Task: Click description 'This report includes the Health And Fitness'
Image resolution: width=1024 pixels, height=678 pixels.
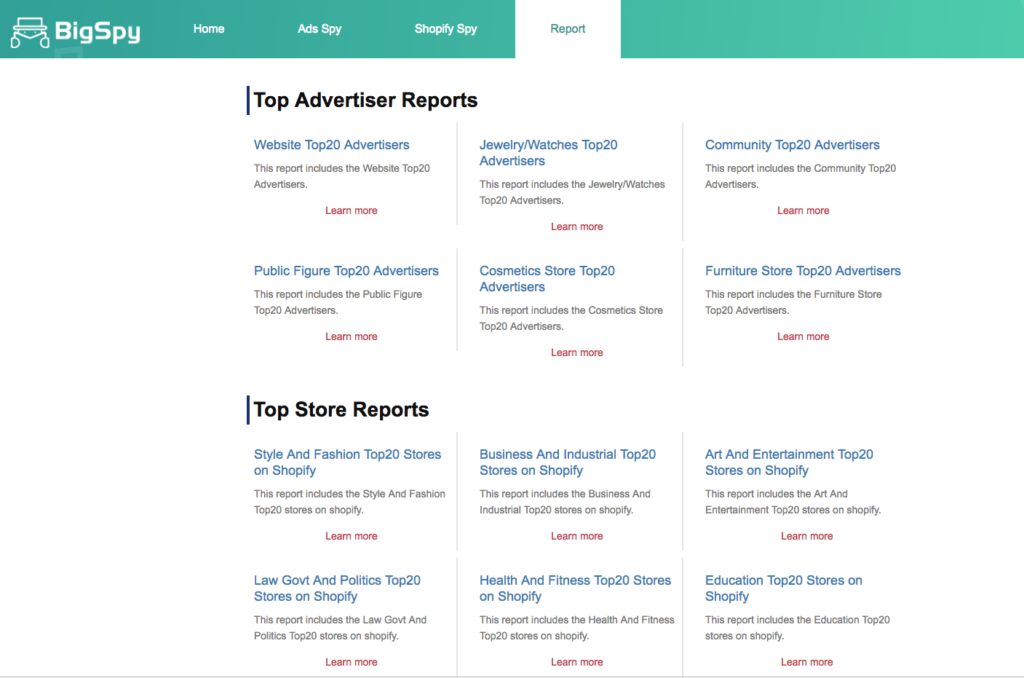Action: click(577, 628)
